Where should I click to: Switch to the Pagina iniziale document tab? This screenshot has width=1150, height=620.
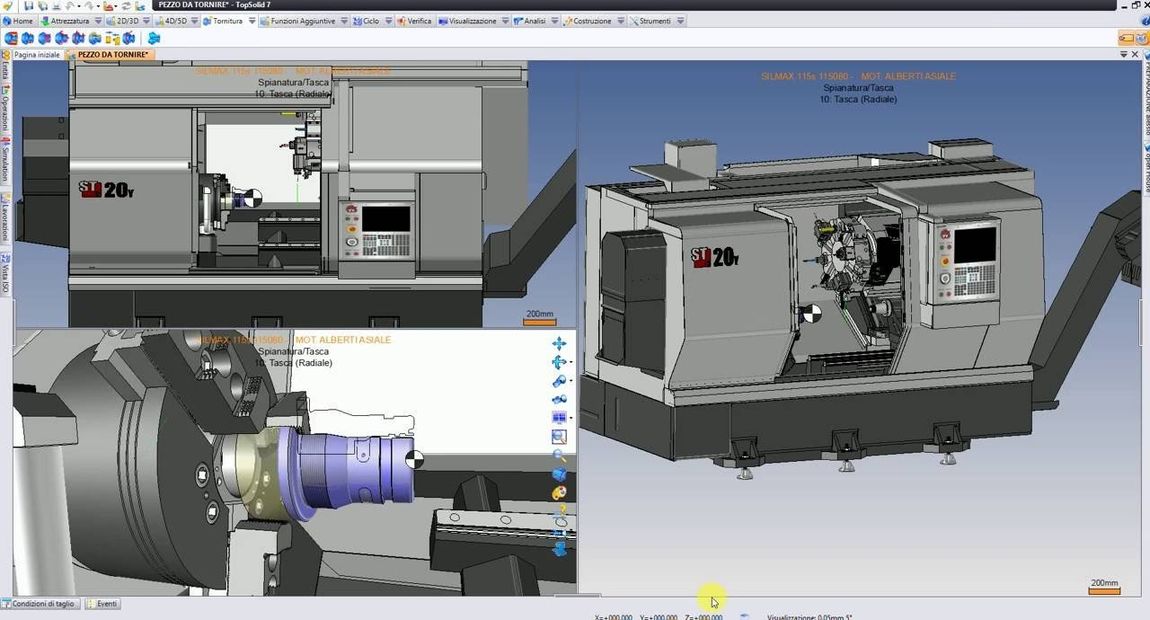pyautogui.click(x=37, y=55)
